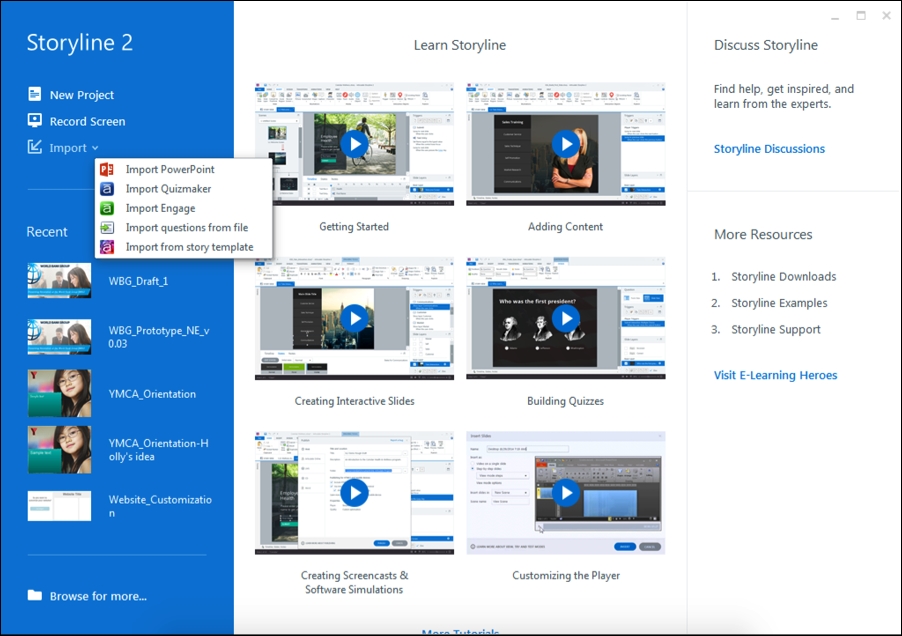The height and width of the screenshot is (636, 902).
Task: Open Storyline Support resource
Action: [775, 330]
